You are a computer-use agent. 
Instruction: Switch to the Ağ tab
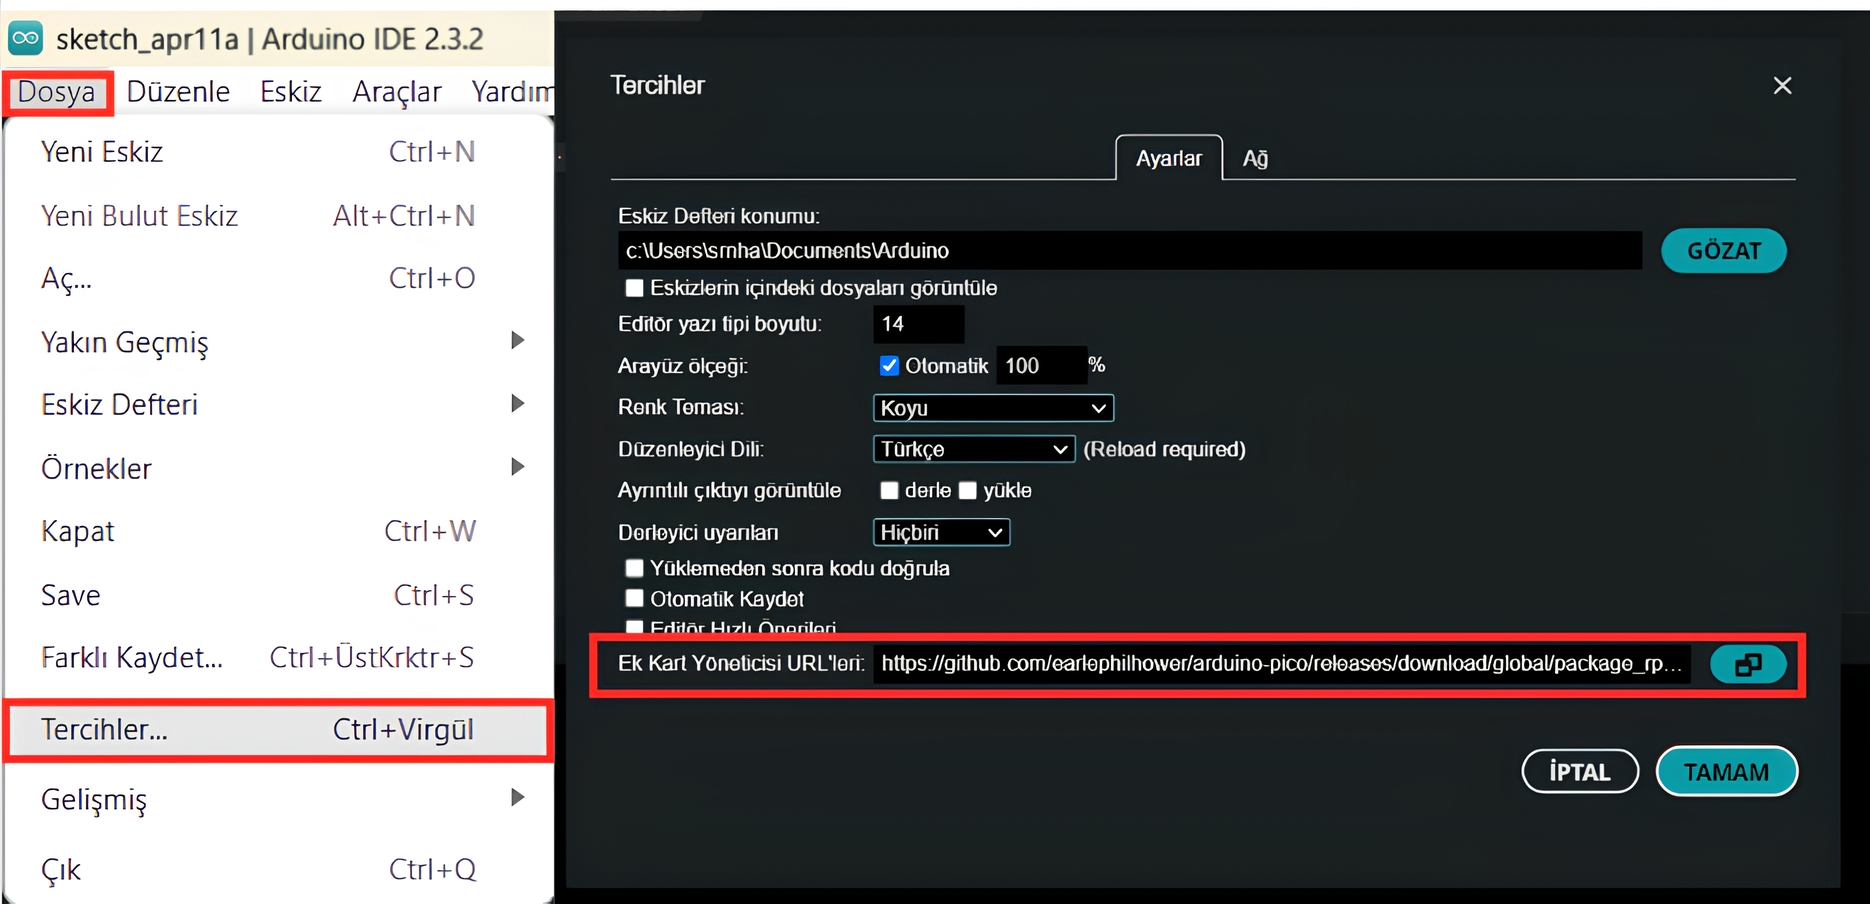pos(1255,158)
